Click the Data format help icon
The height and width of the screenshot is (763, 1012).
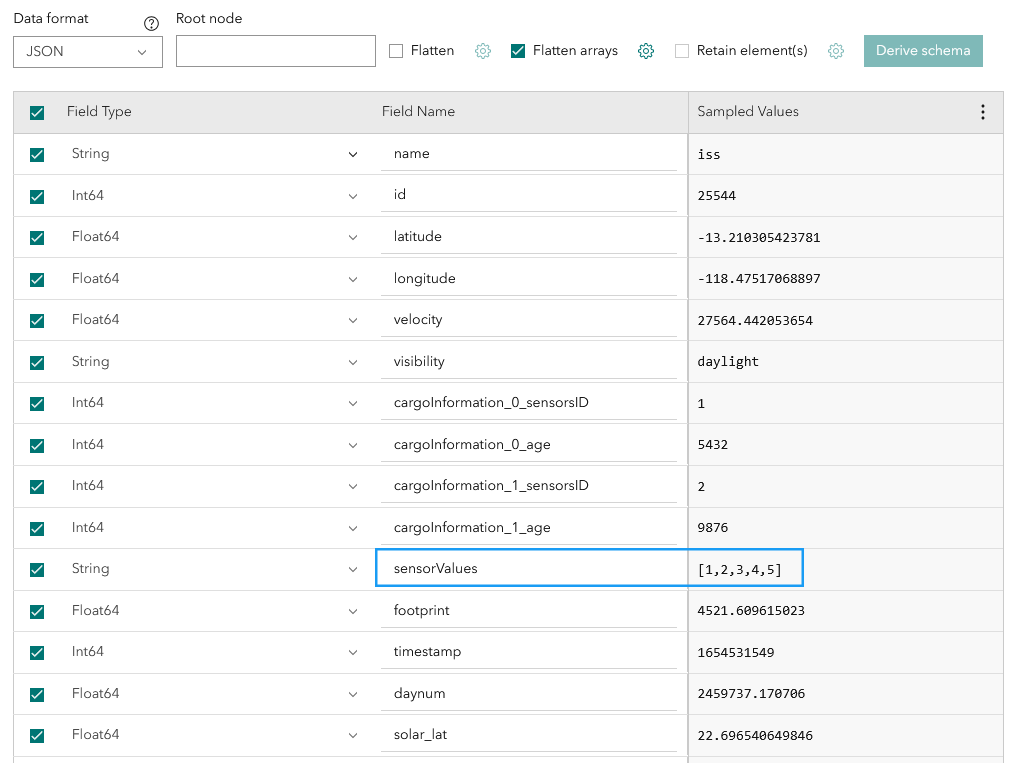(152, 24)
